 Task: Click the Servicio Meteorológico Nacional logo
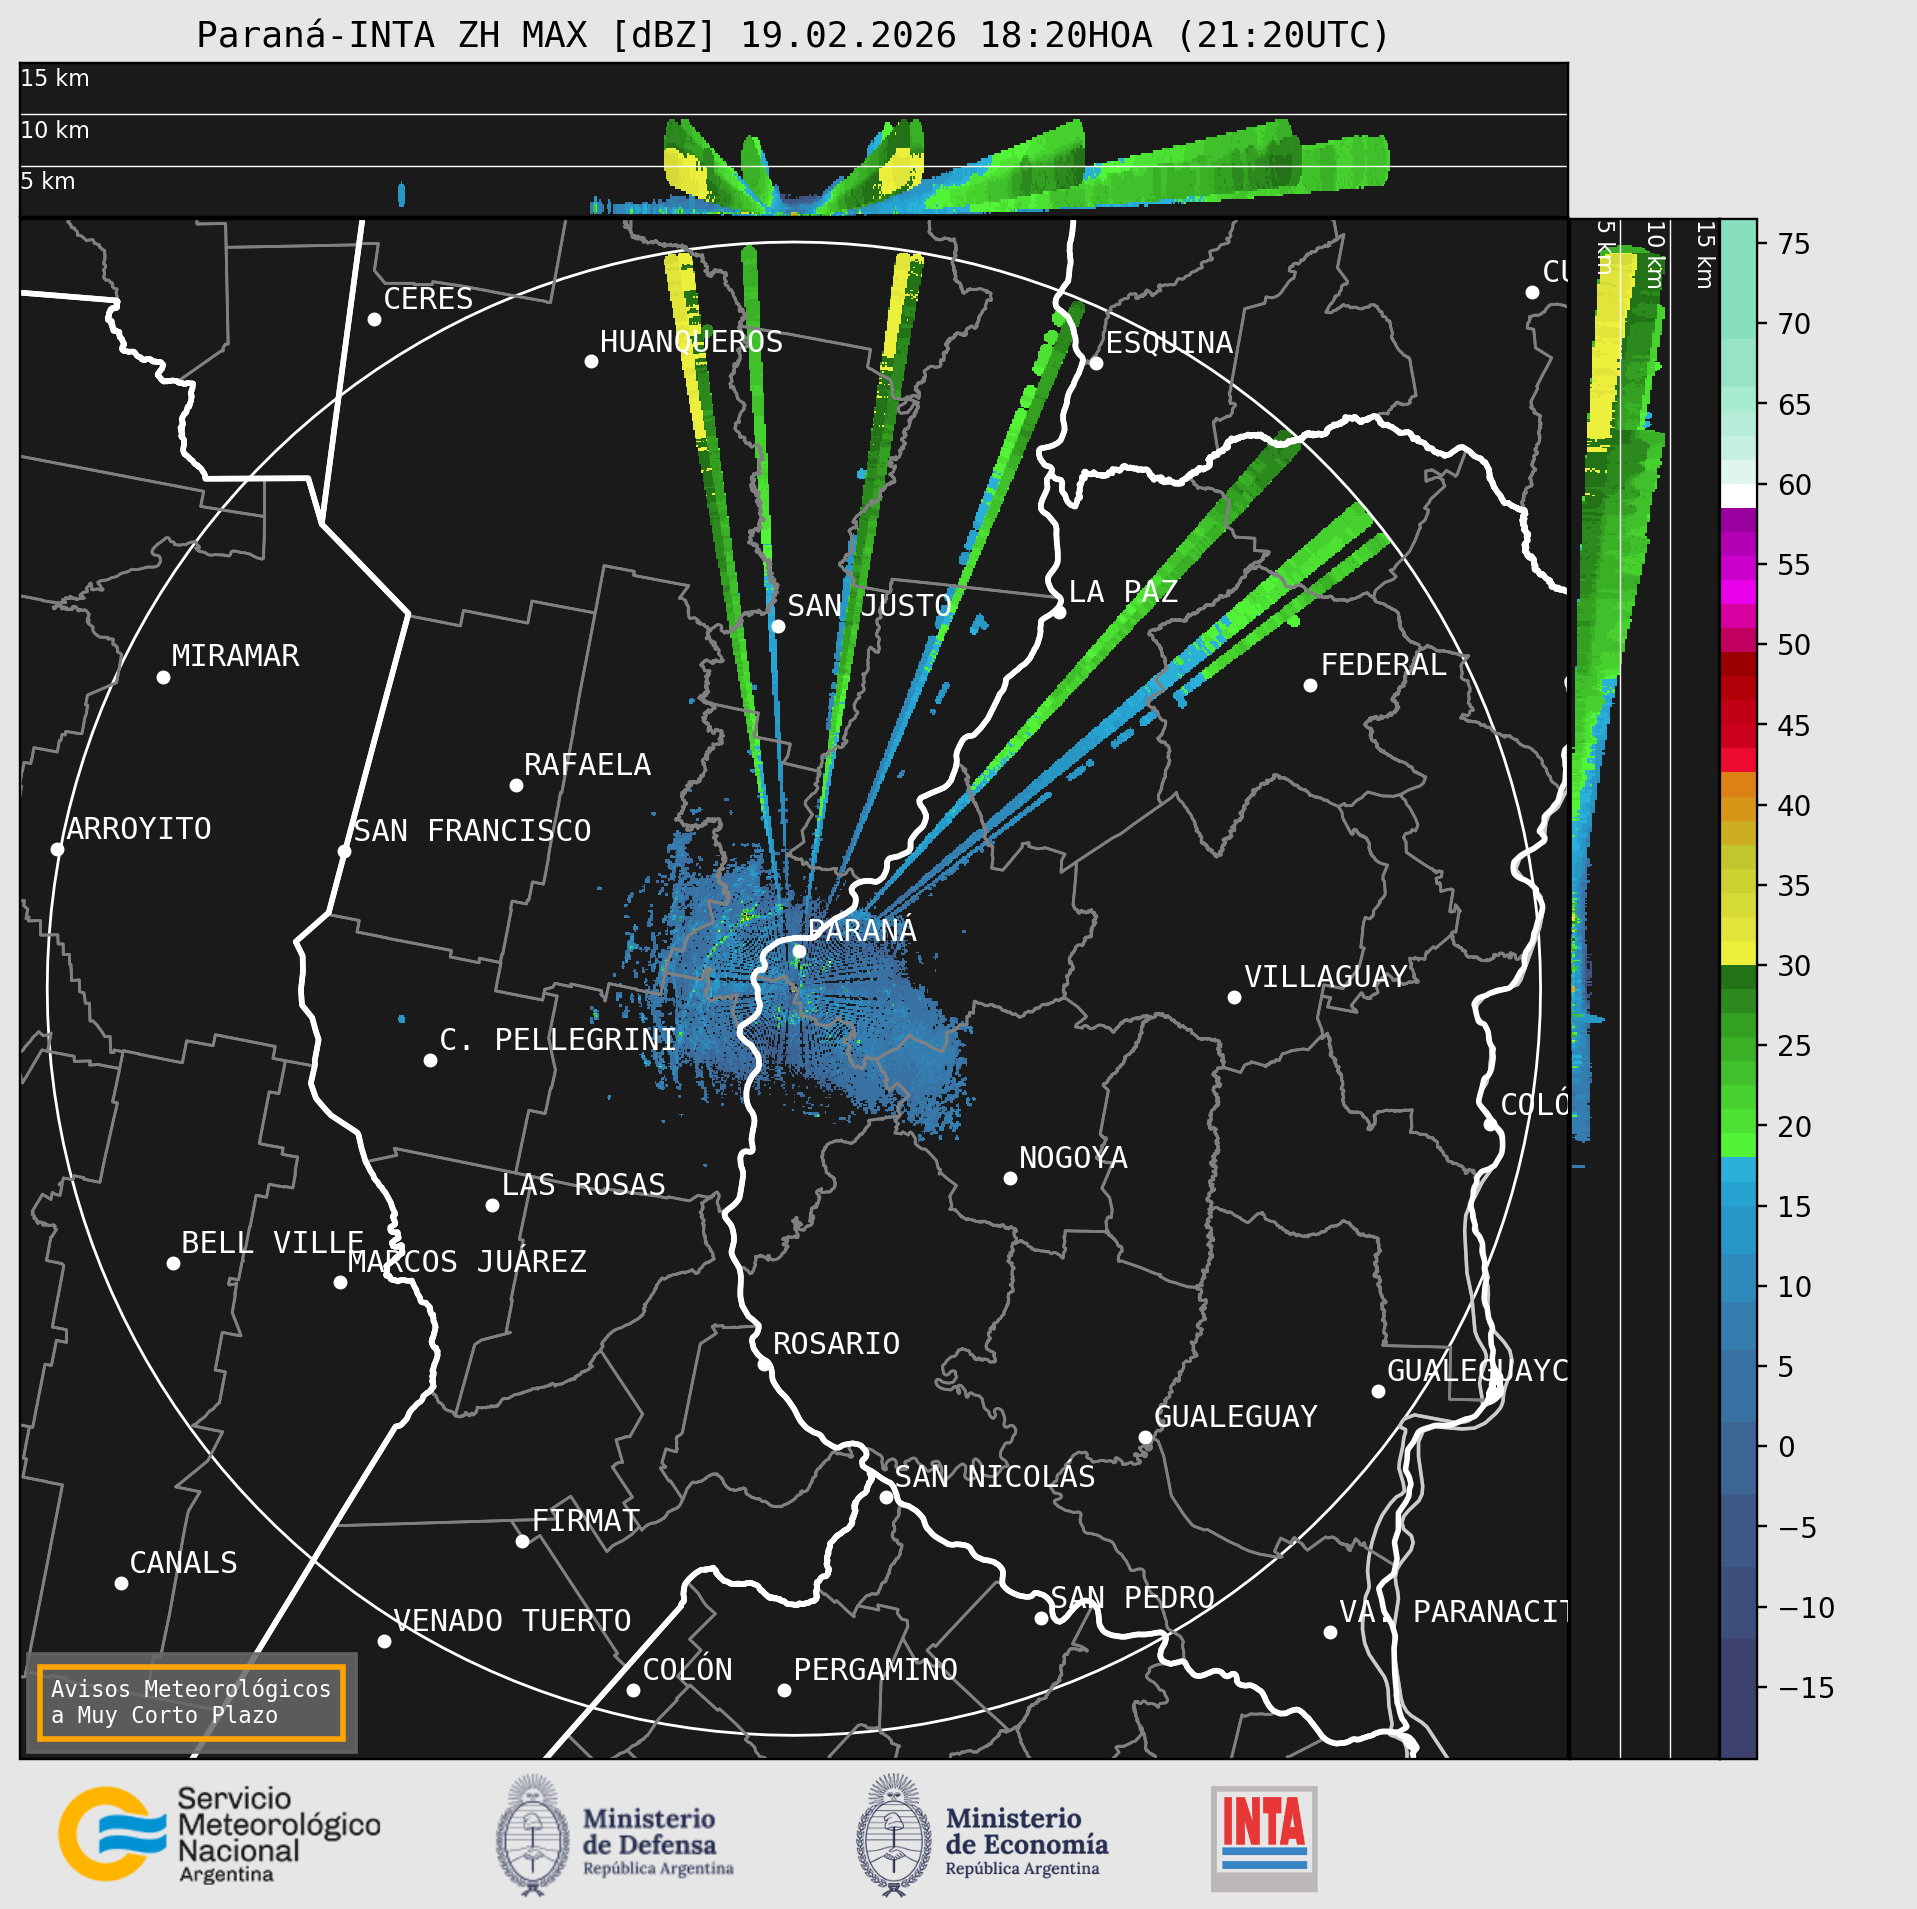coord(220,1835)
